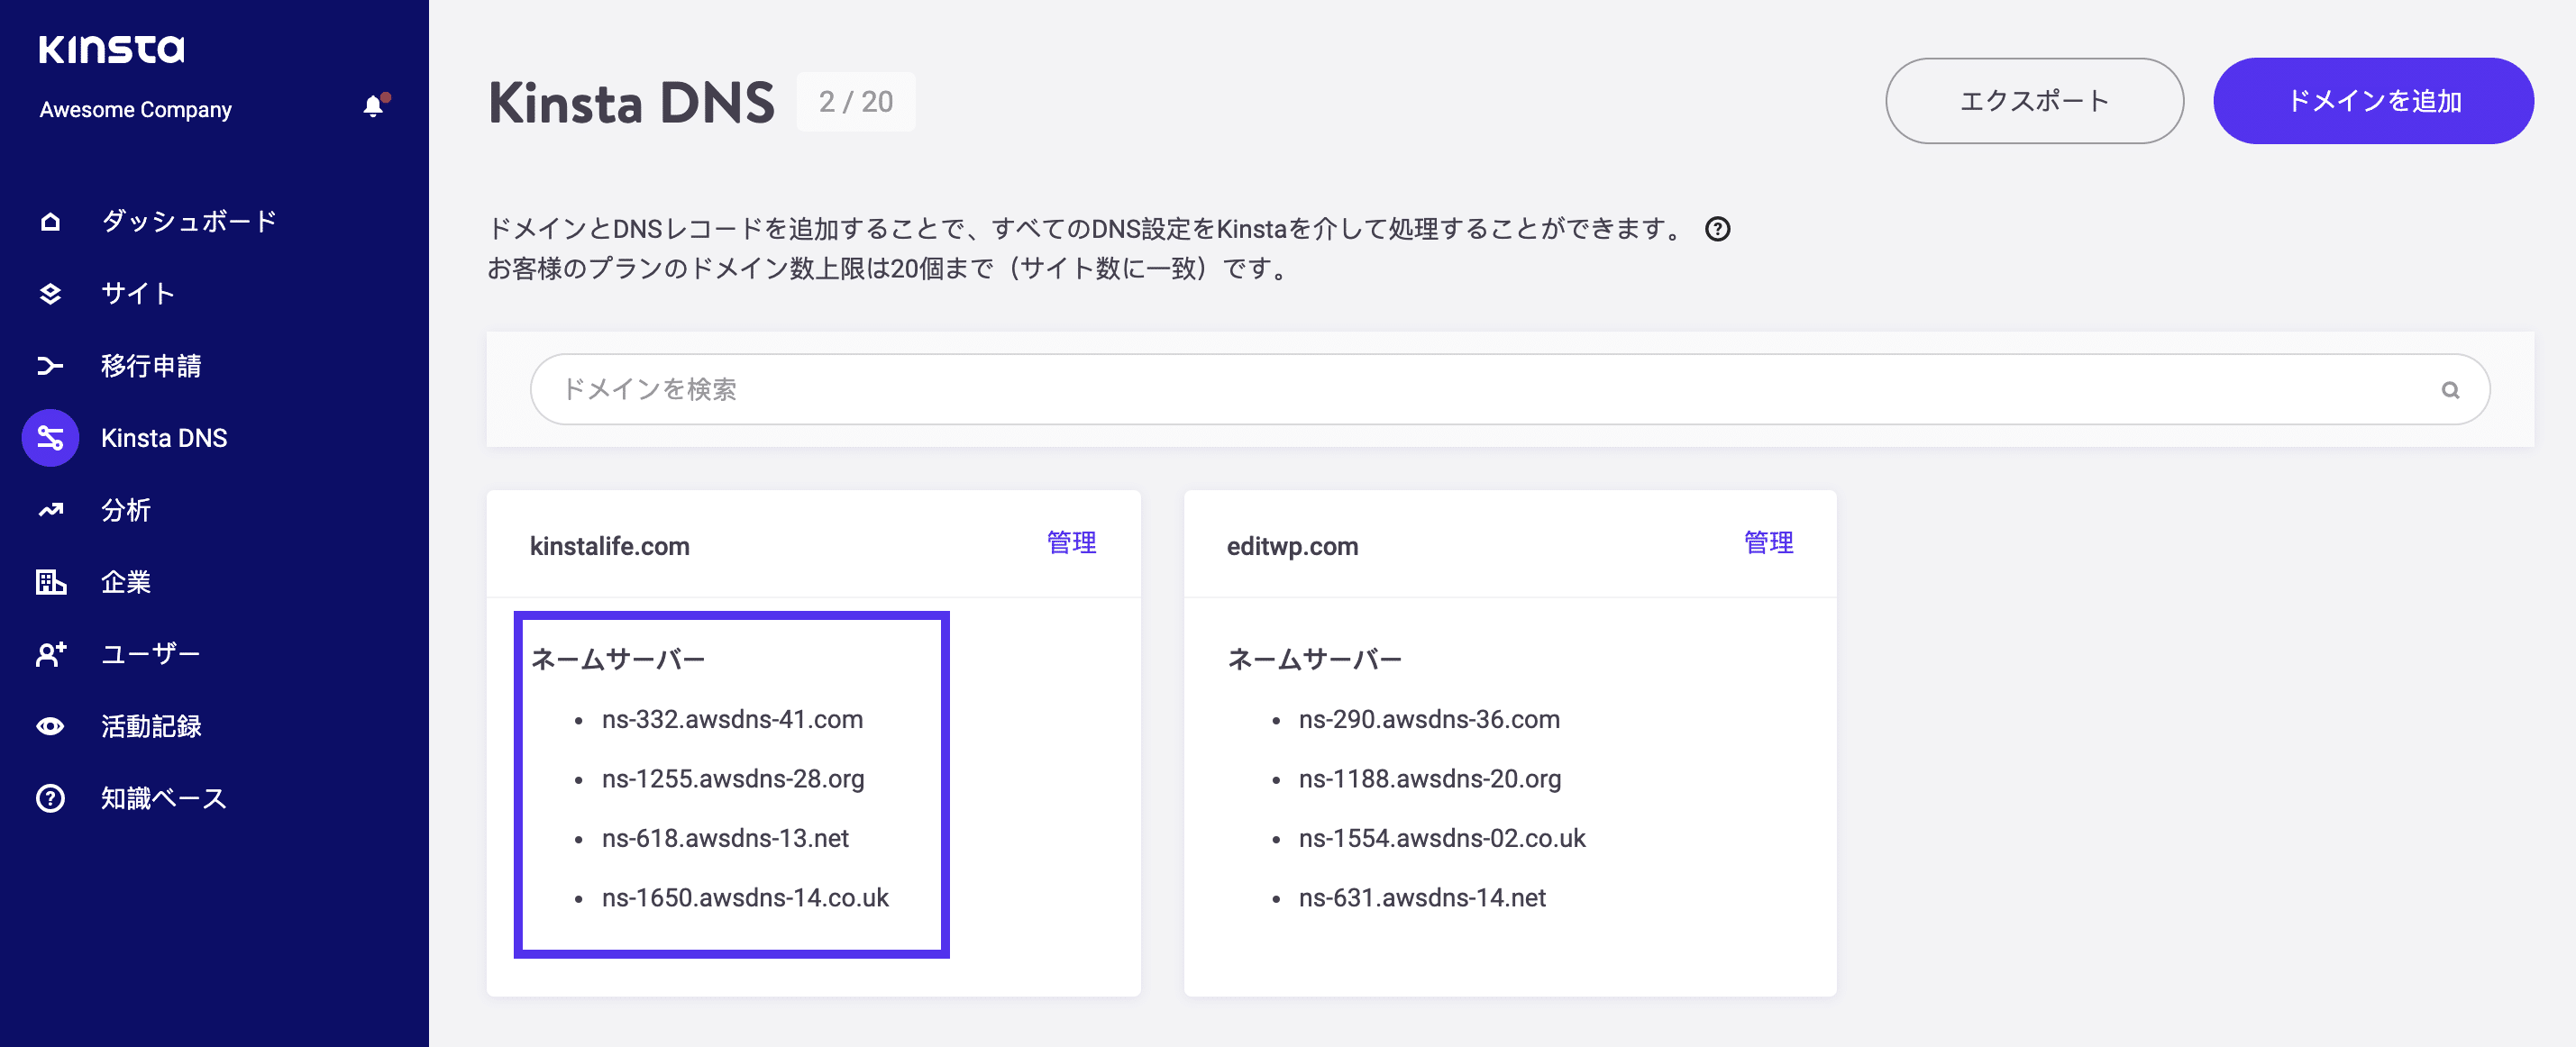The image size is (2576, 1047).
Task: Open 企業 menu item
Action: point(126,582)
